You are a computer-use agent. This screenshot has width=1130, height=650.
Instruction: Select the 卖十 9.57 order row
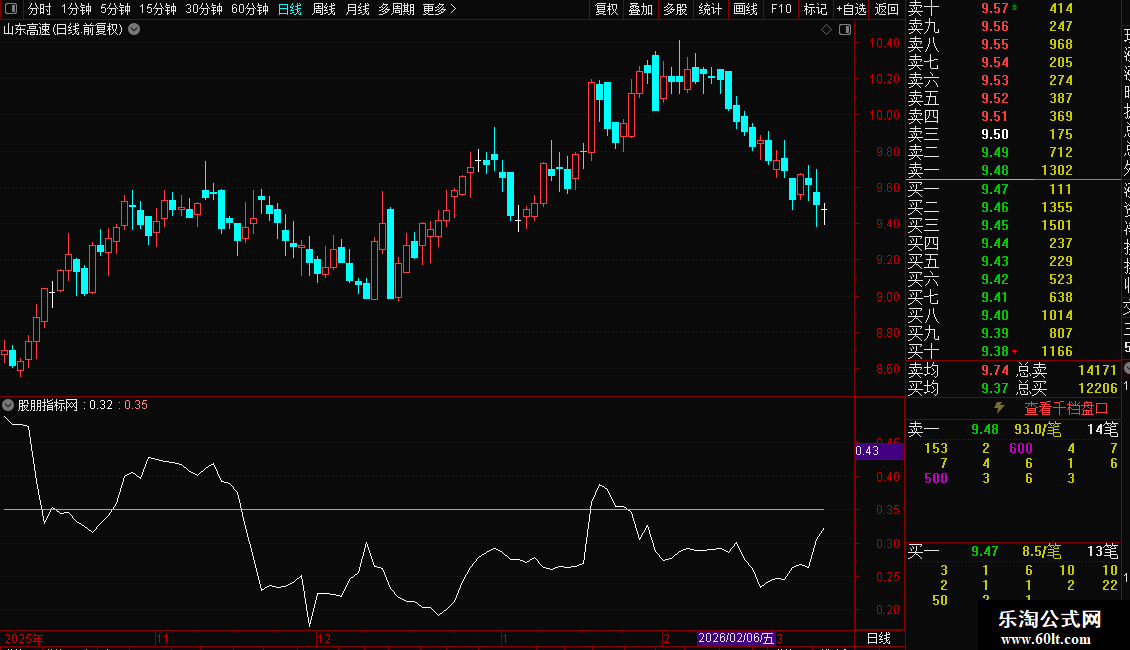[x=1013, y=9]
